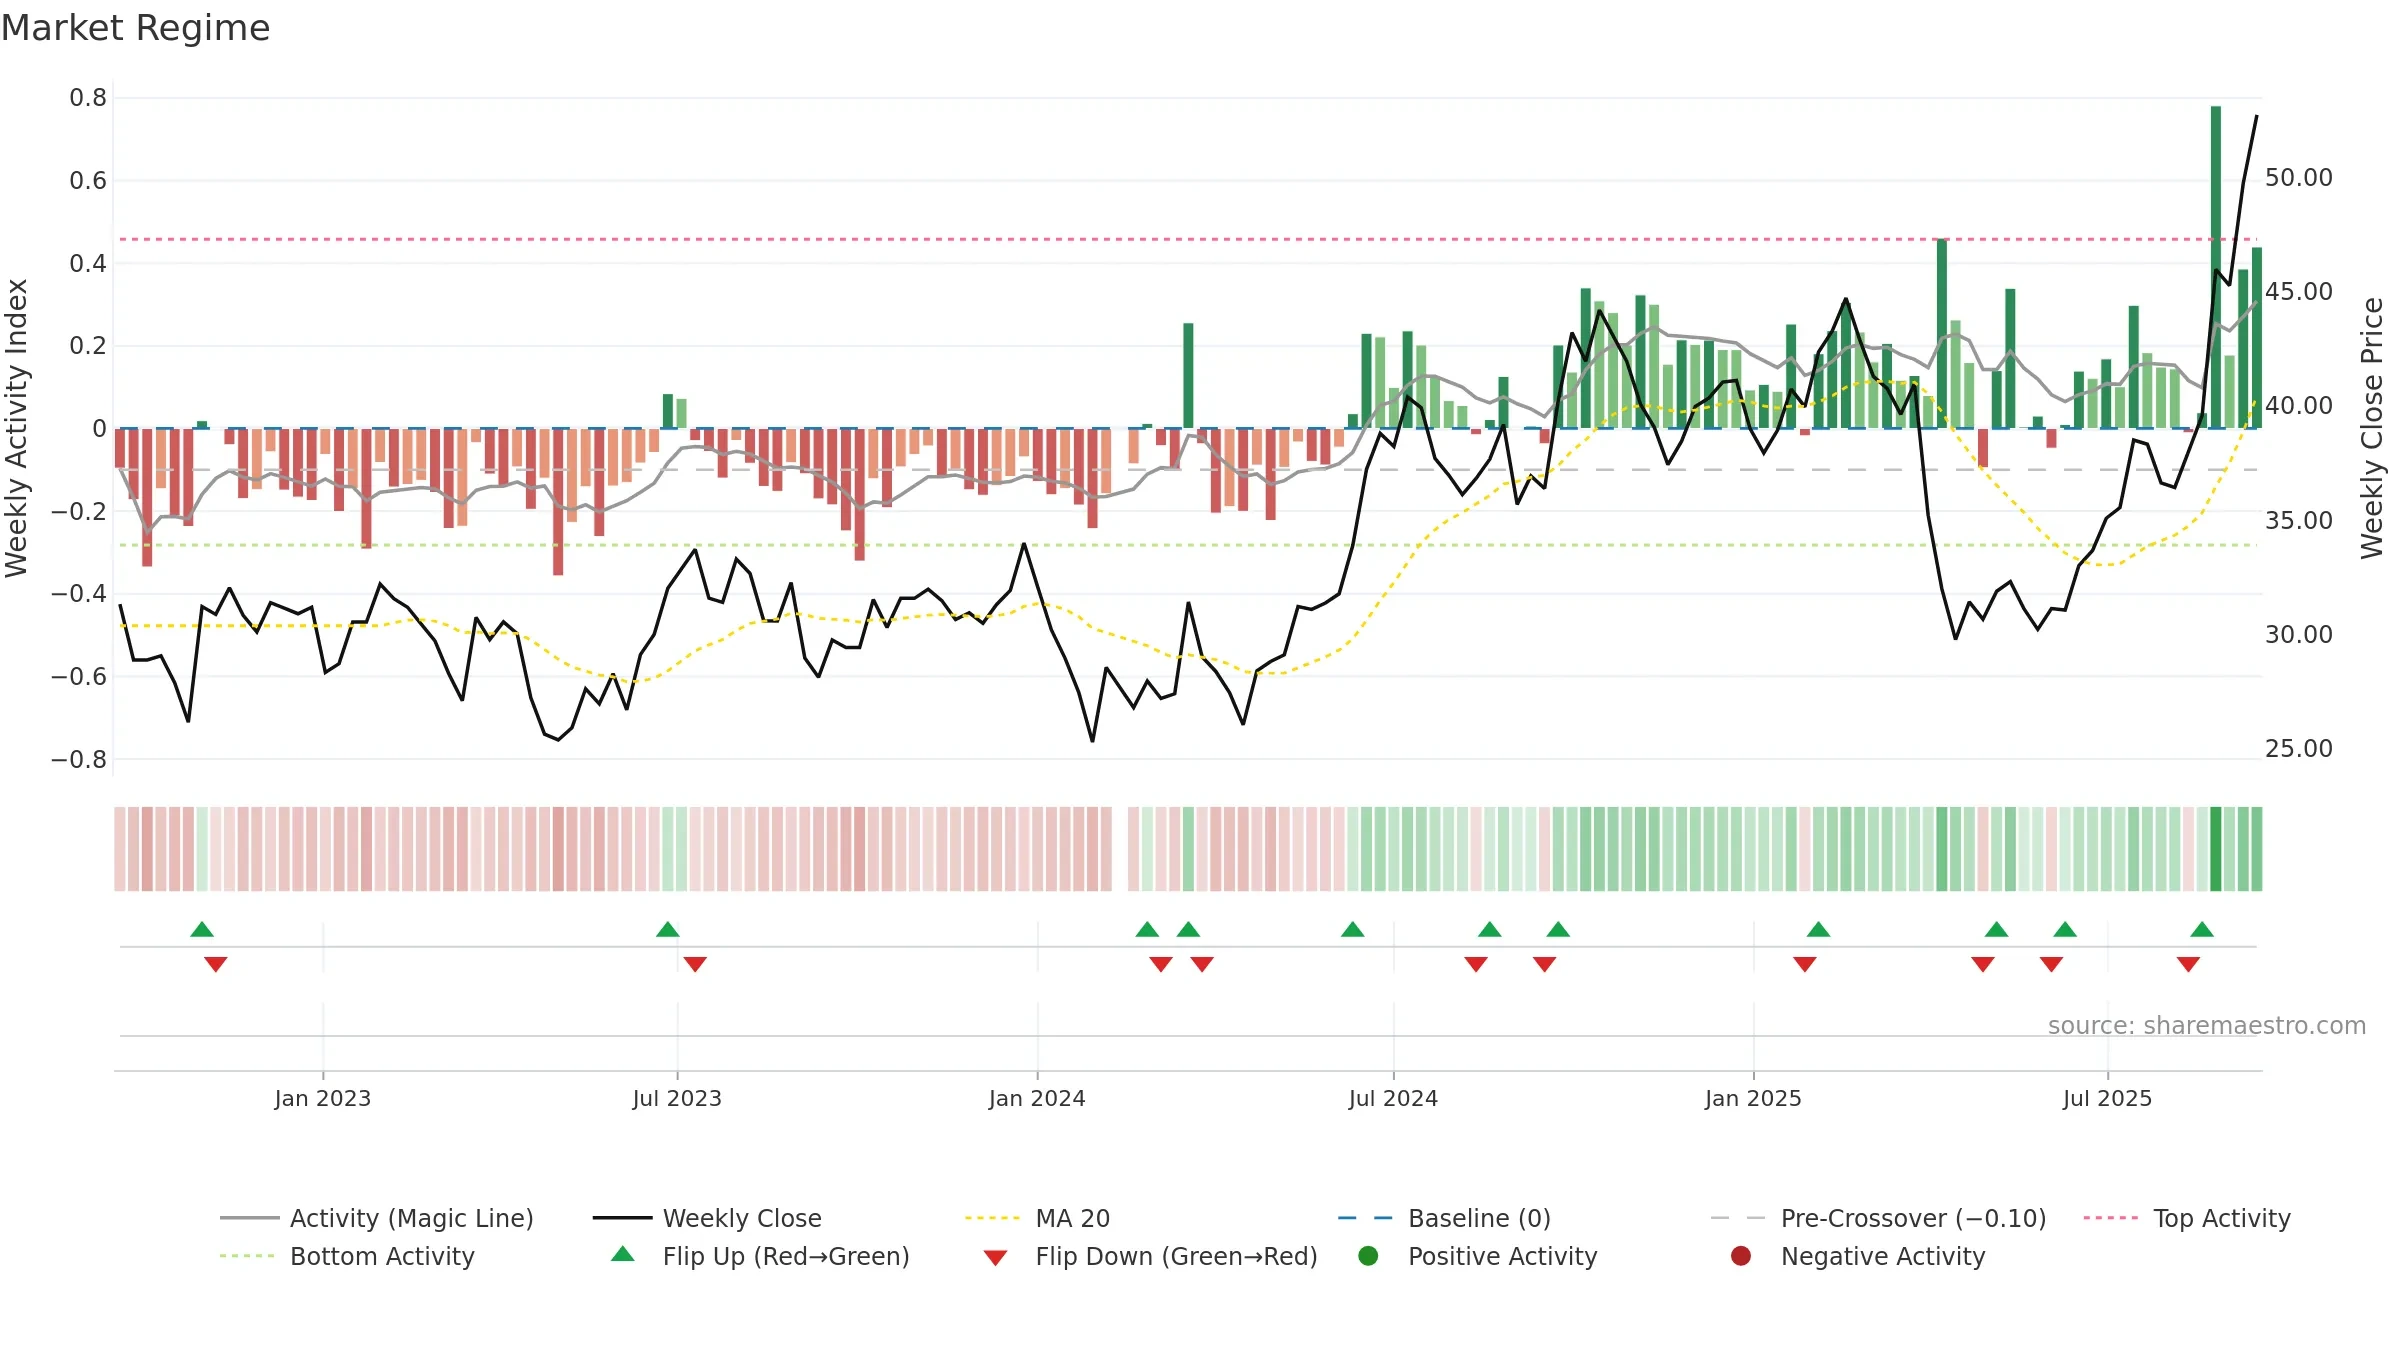Viewport: 2400px width, 1350px height.
Task: Click the Flip Up triangle just after Jan 2025
Action: click(x=1819, y=930)
